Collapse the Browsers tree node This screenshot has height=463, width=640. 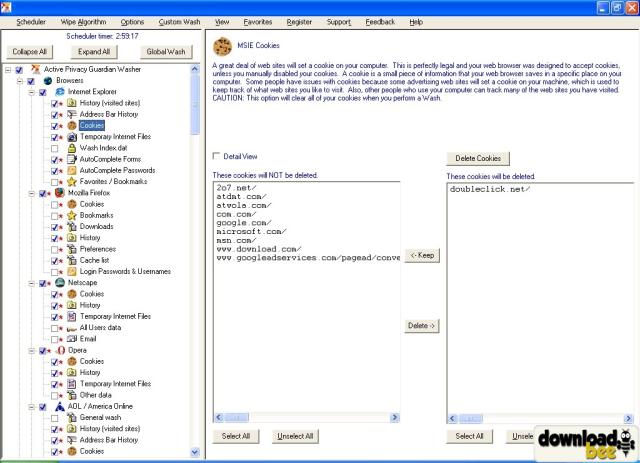[20, 81]
